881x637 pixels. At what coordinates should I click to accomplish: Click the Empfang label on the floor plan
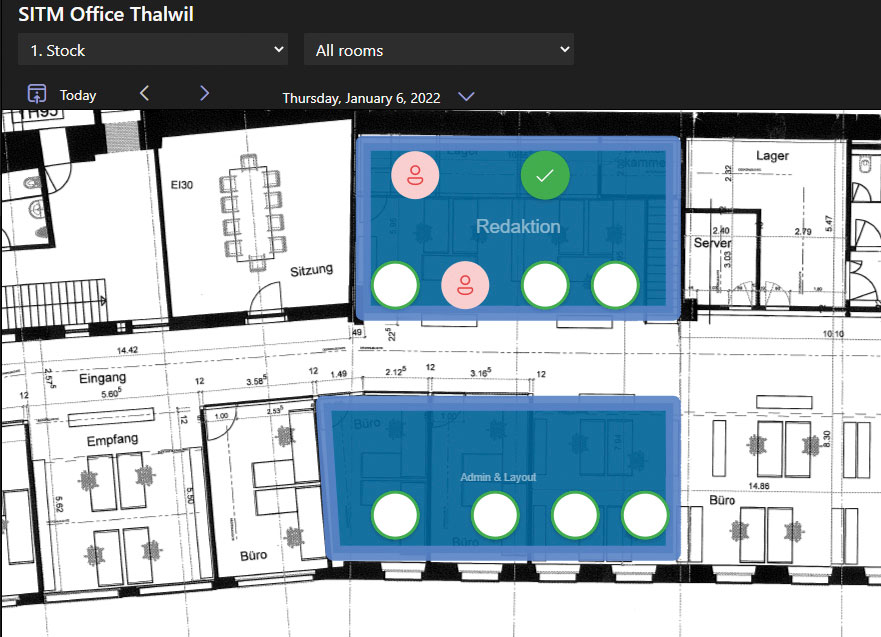coord(112,439)
